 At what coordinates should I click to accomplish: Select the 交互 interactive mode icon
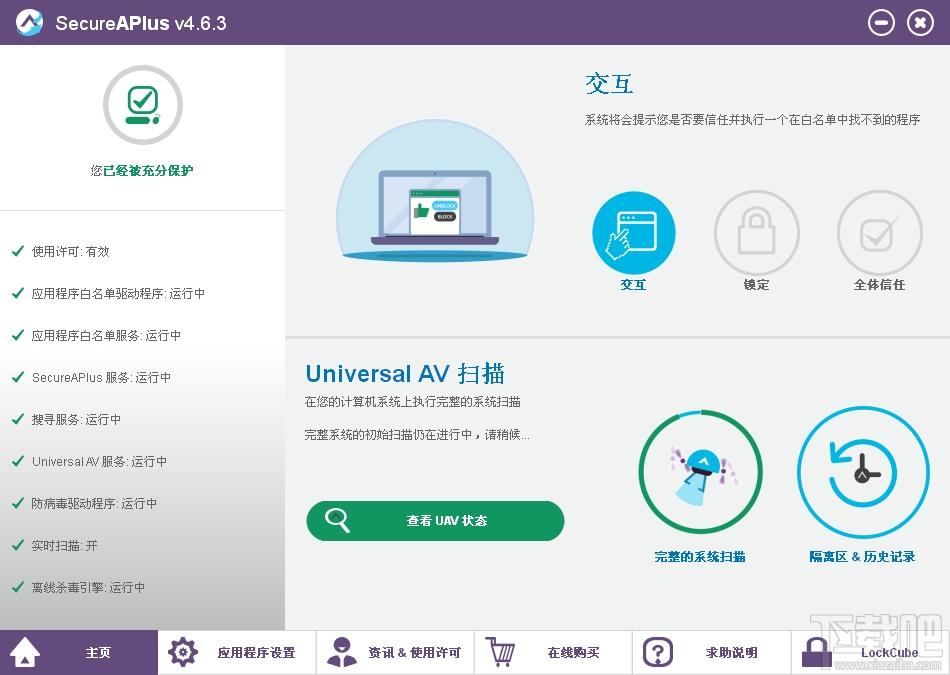coord(633,233)
